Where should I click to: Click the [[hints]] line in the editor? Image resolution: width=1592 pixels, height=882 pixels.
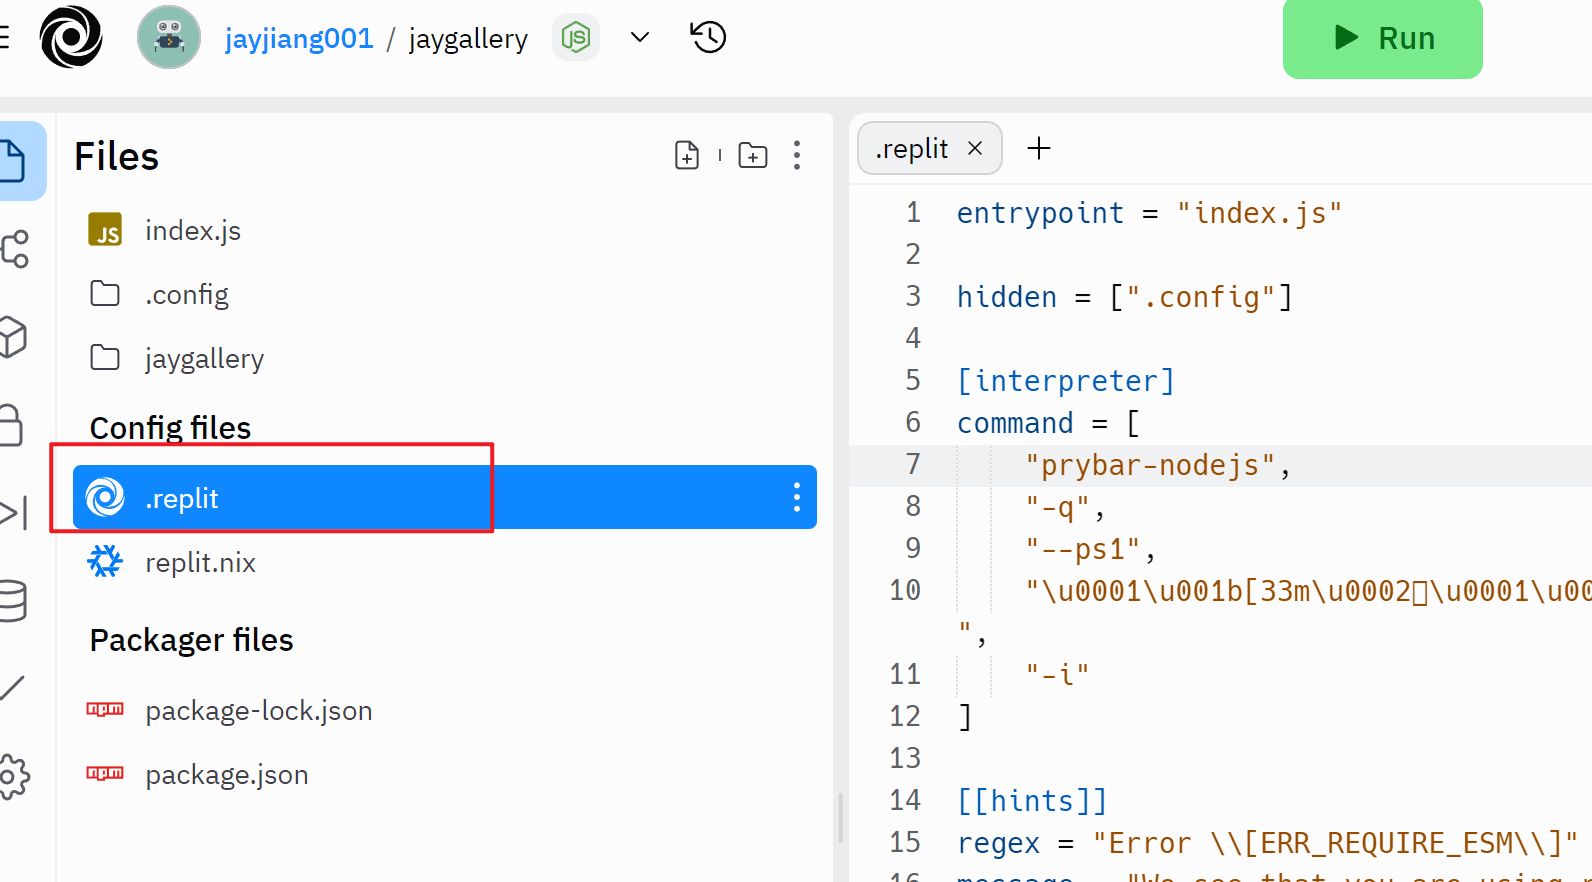[x=1032, y=801]
